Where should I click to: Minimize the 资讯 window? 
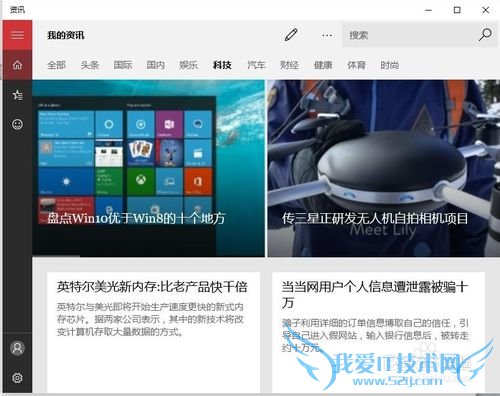click(429, 10)
